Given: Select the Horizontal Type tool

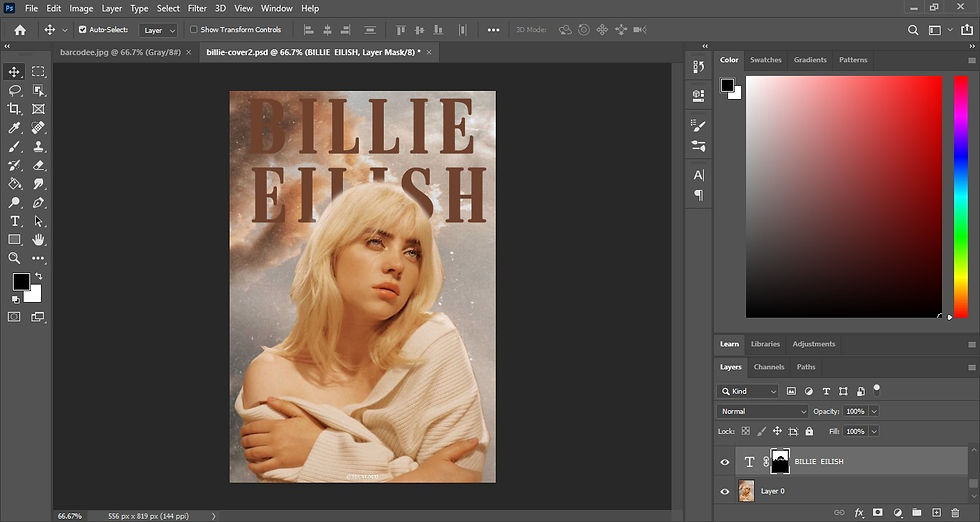Looking at the screenshot, I should pos(15,221).
